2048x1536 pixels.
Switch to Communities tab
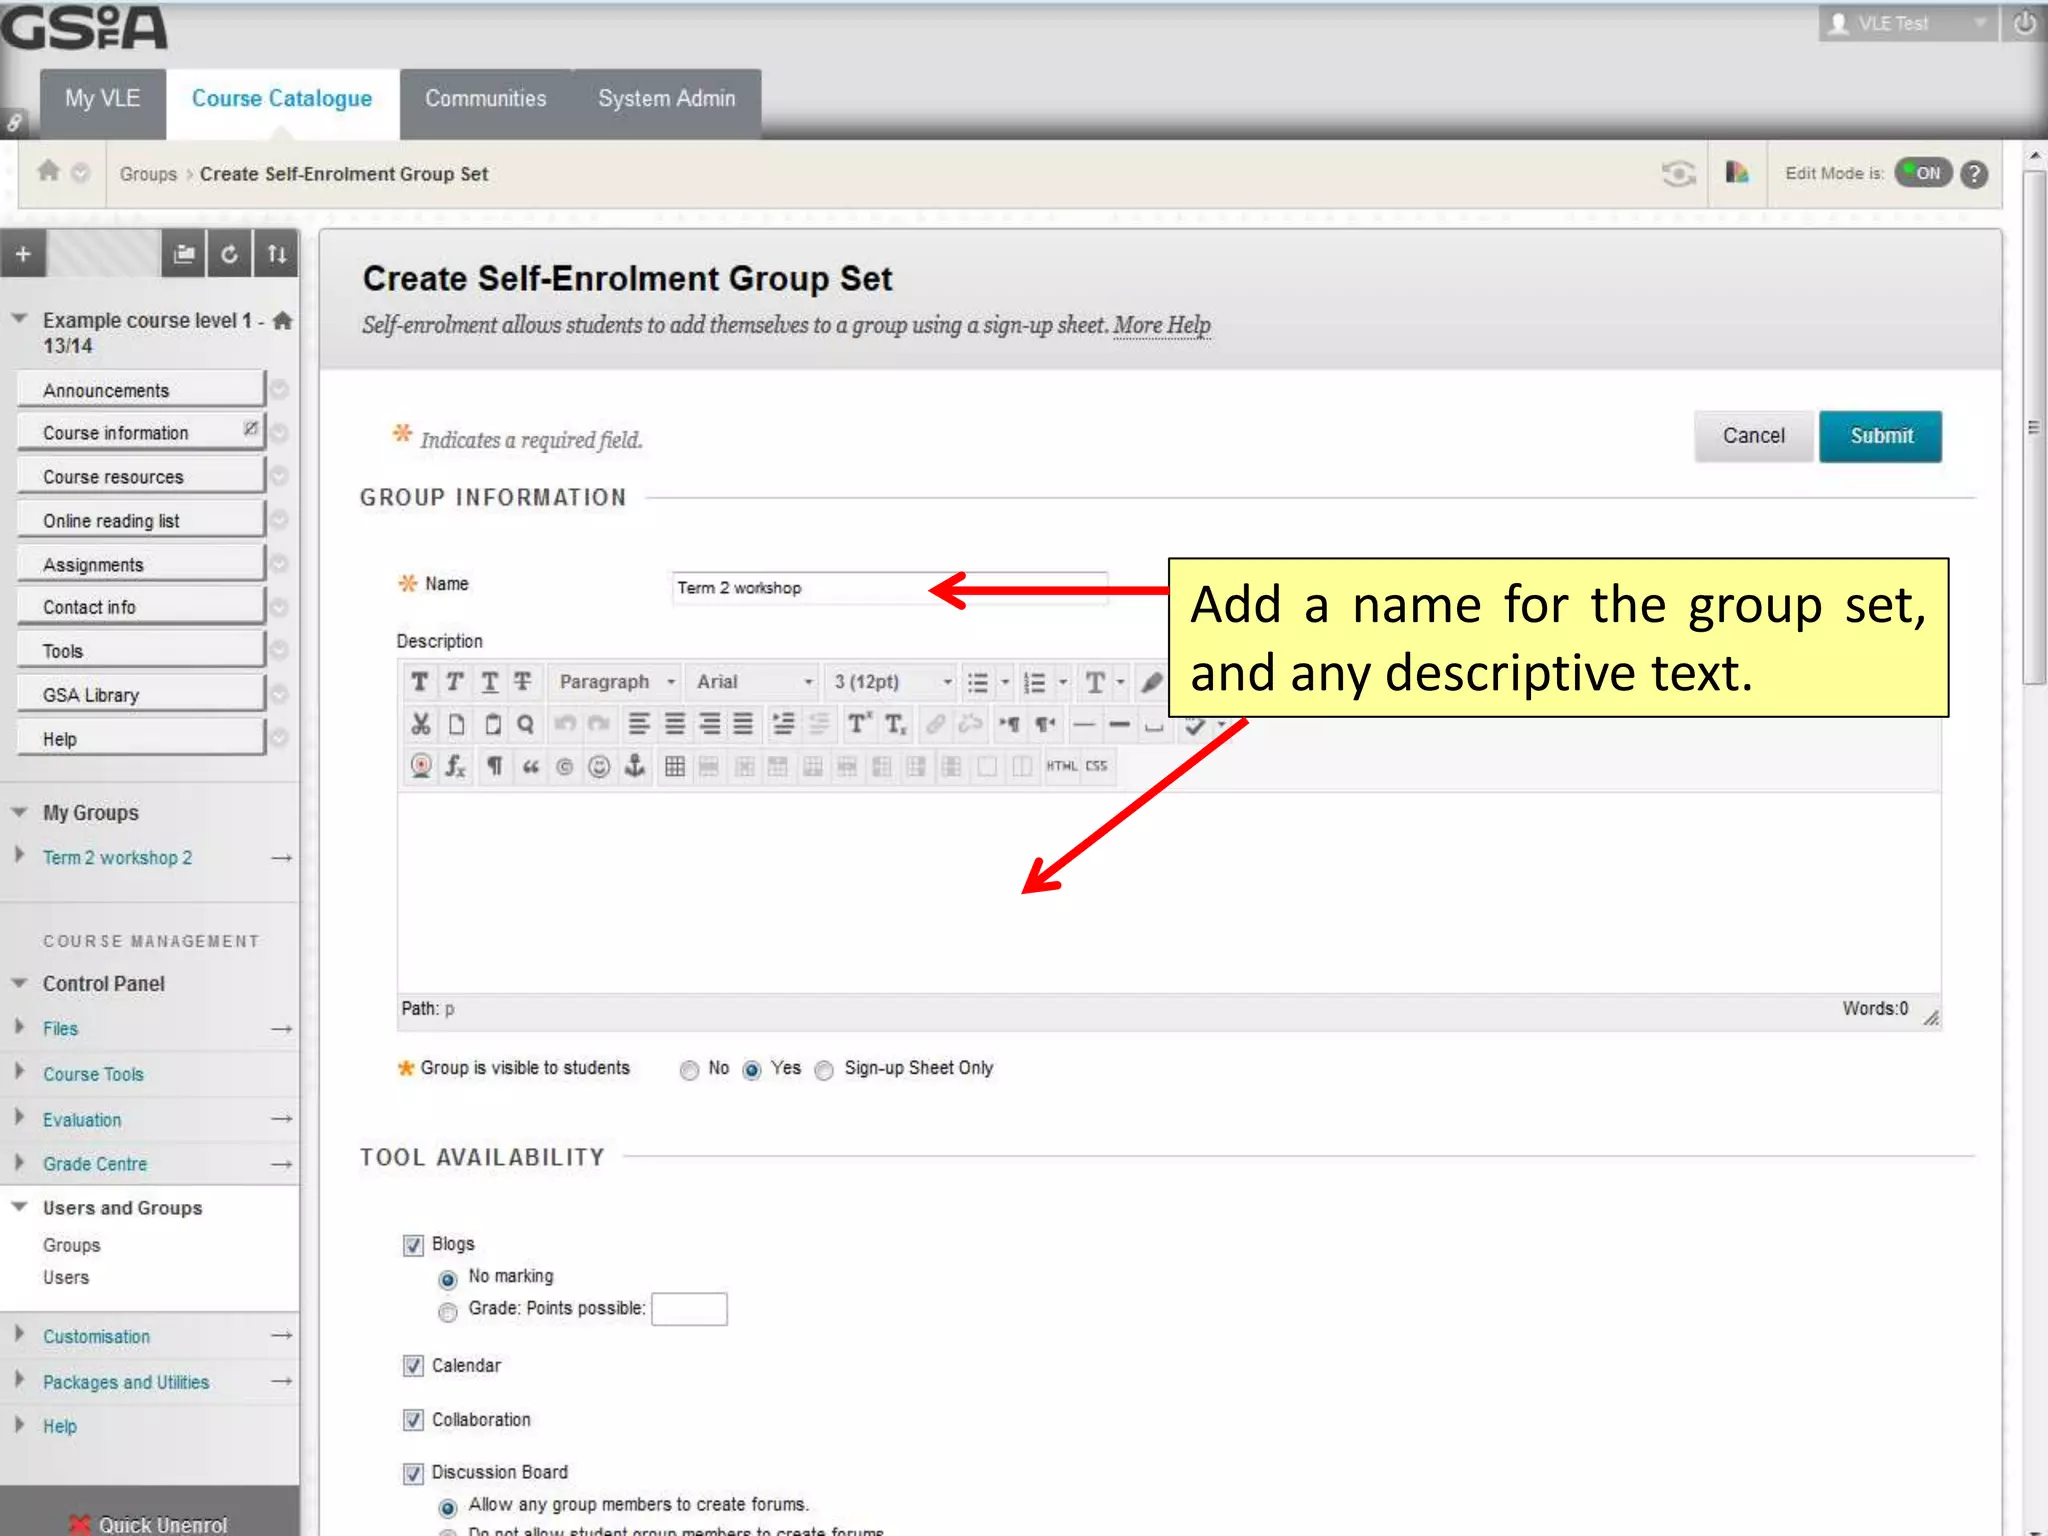coord(486,99)
